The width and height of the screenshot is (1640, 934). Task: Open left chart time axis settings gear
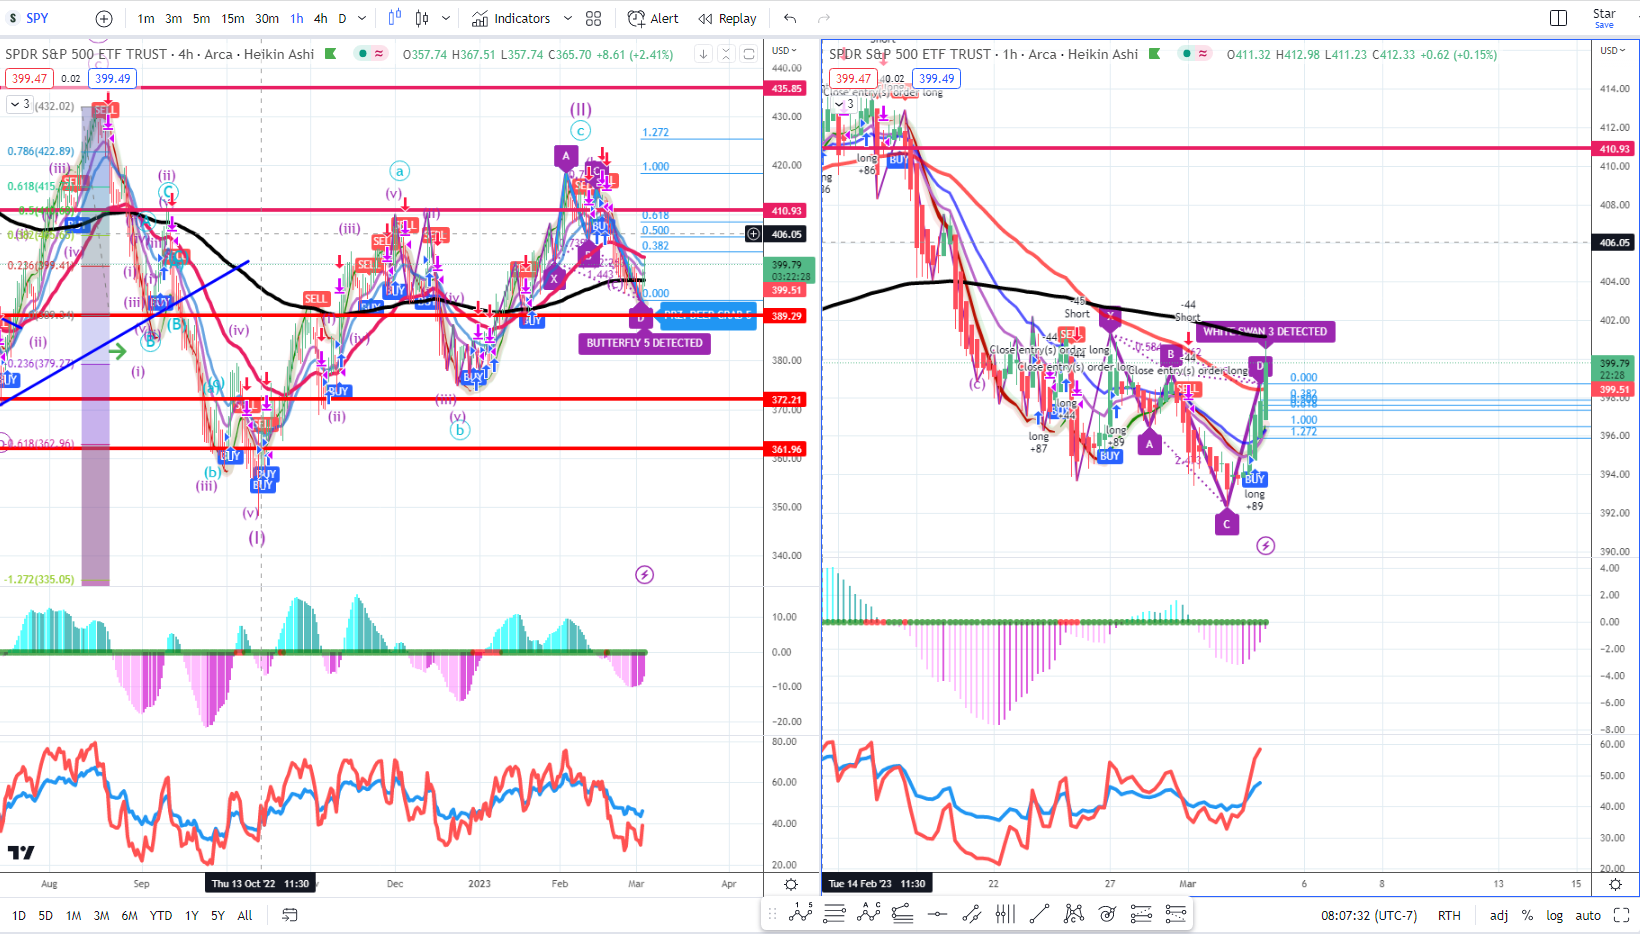pyautogui.click(x=791, y=884)
